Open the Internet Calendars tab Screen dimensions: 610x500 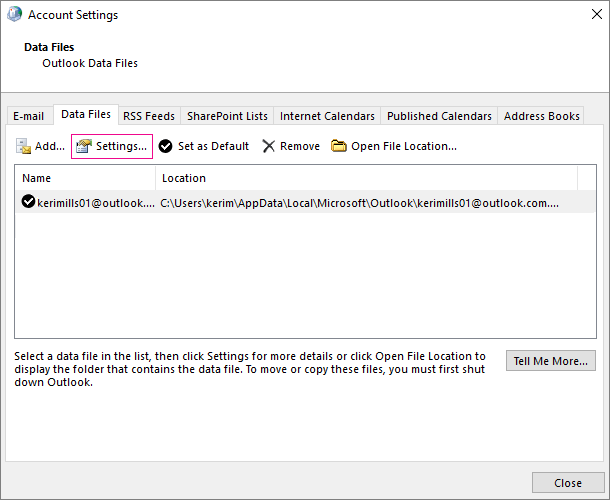(x=327, y=116)
